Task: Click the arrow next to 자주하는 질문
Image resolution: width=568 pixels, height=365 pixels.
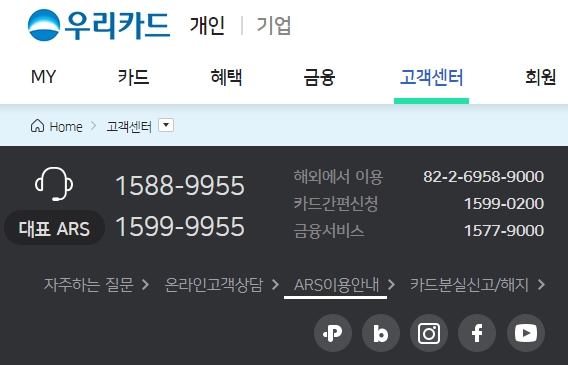Action: click(x=146, y=285)
